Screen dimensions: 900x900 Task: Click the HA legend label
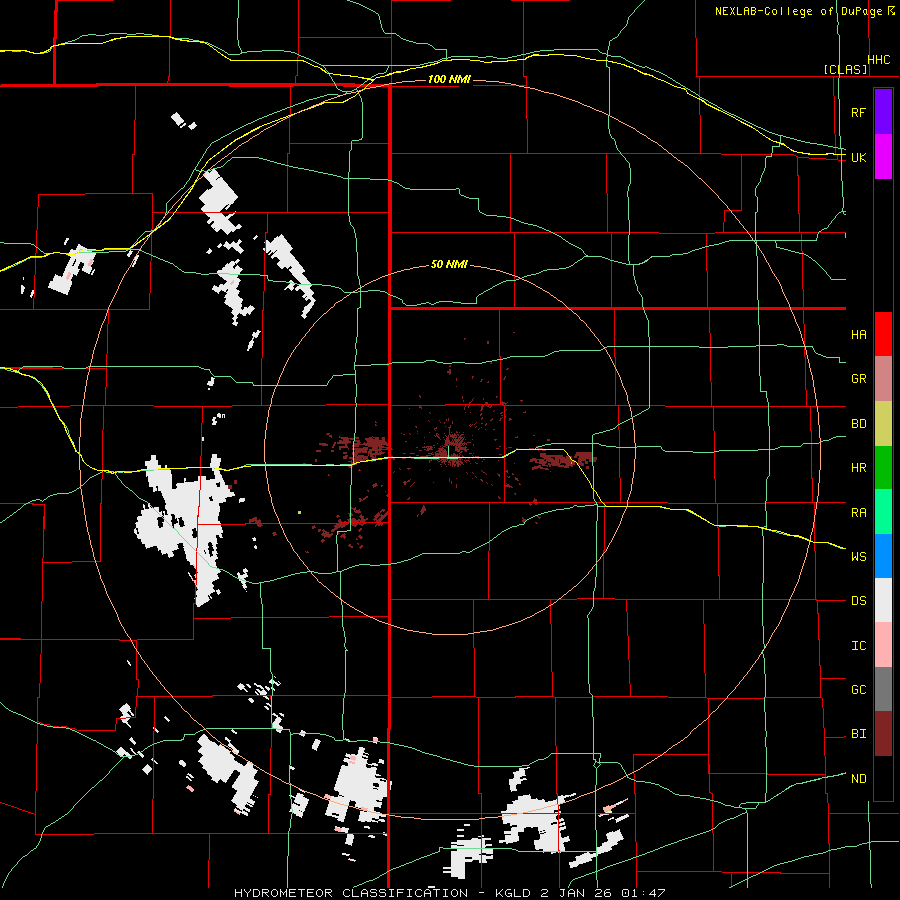tap(859, 334)
